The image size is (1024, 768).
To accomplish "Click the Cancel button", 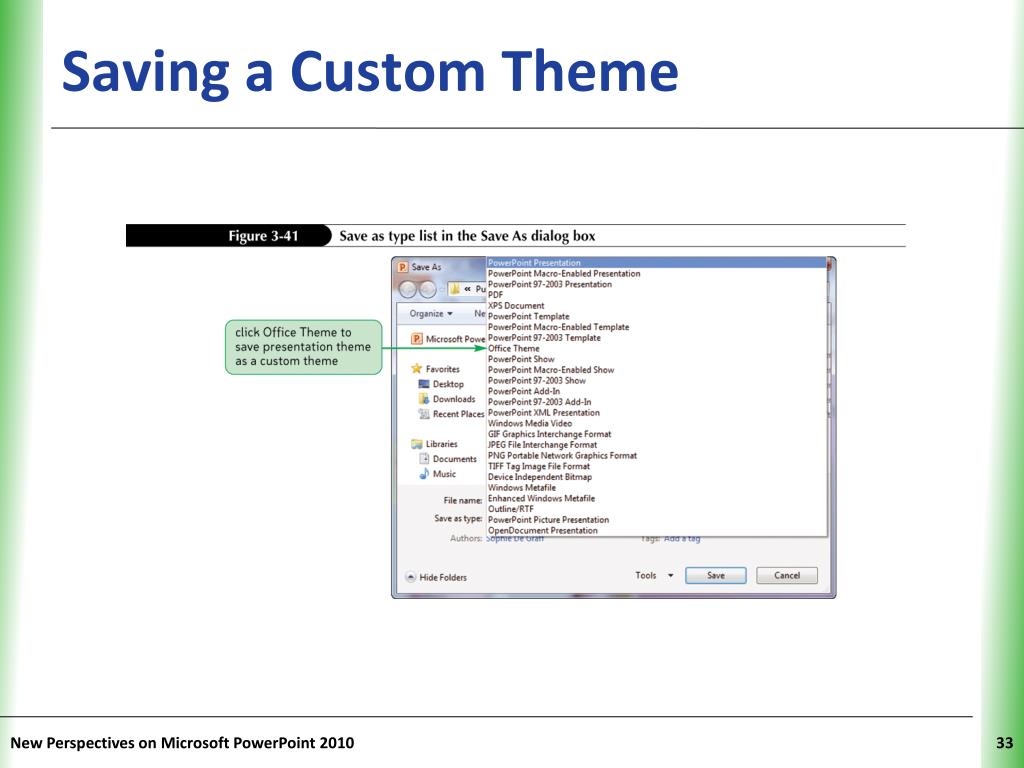I will tap(787, 575).
